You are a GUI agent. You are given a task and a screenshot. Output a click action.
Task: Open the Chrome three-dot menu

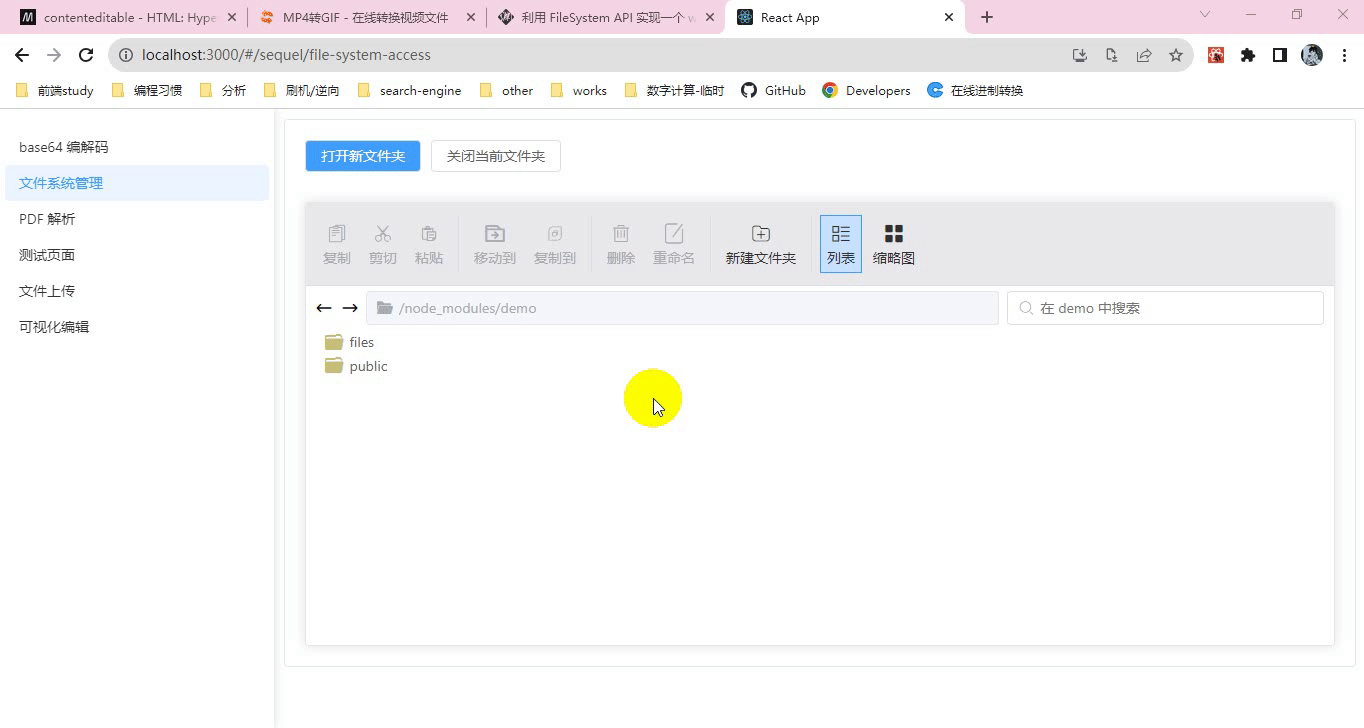[1344, 56]
